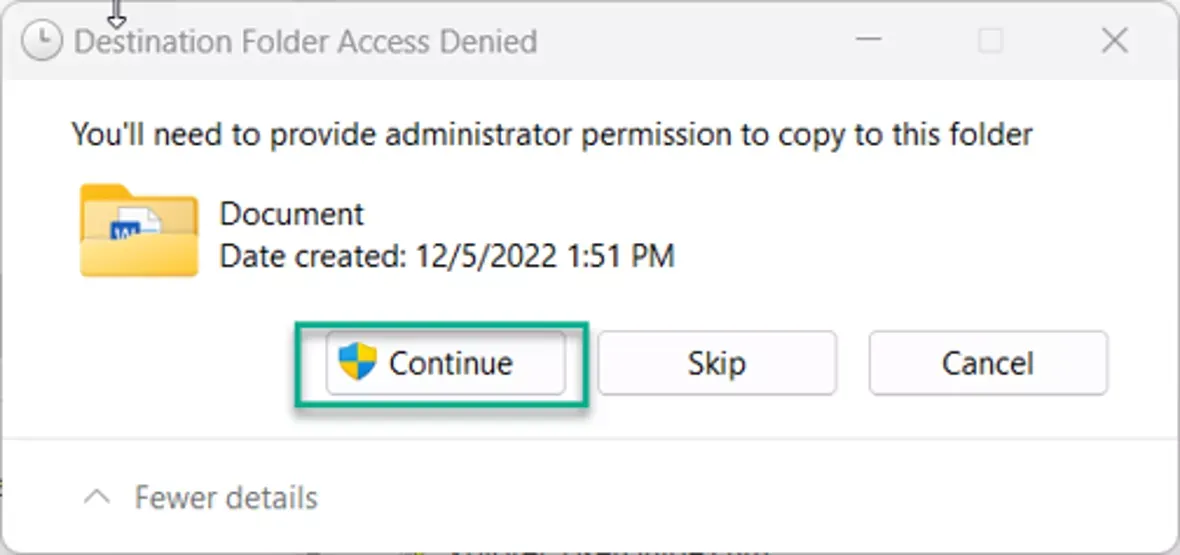The width and height of the screenshot is (1180, 555).
Task: Click the clock icon in the title bar
Action: point(42,41)
